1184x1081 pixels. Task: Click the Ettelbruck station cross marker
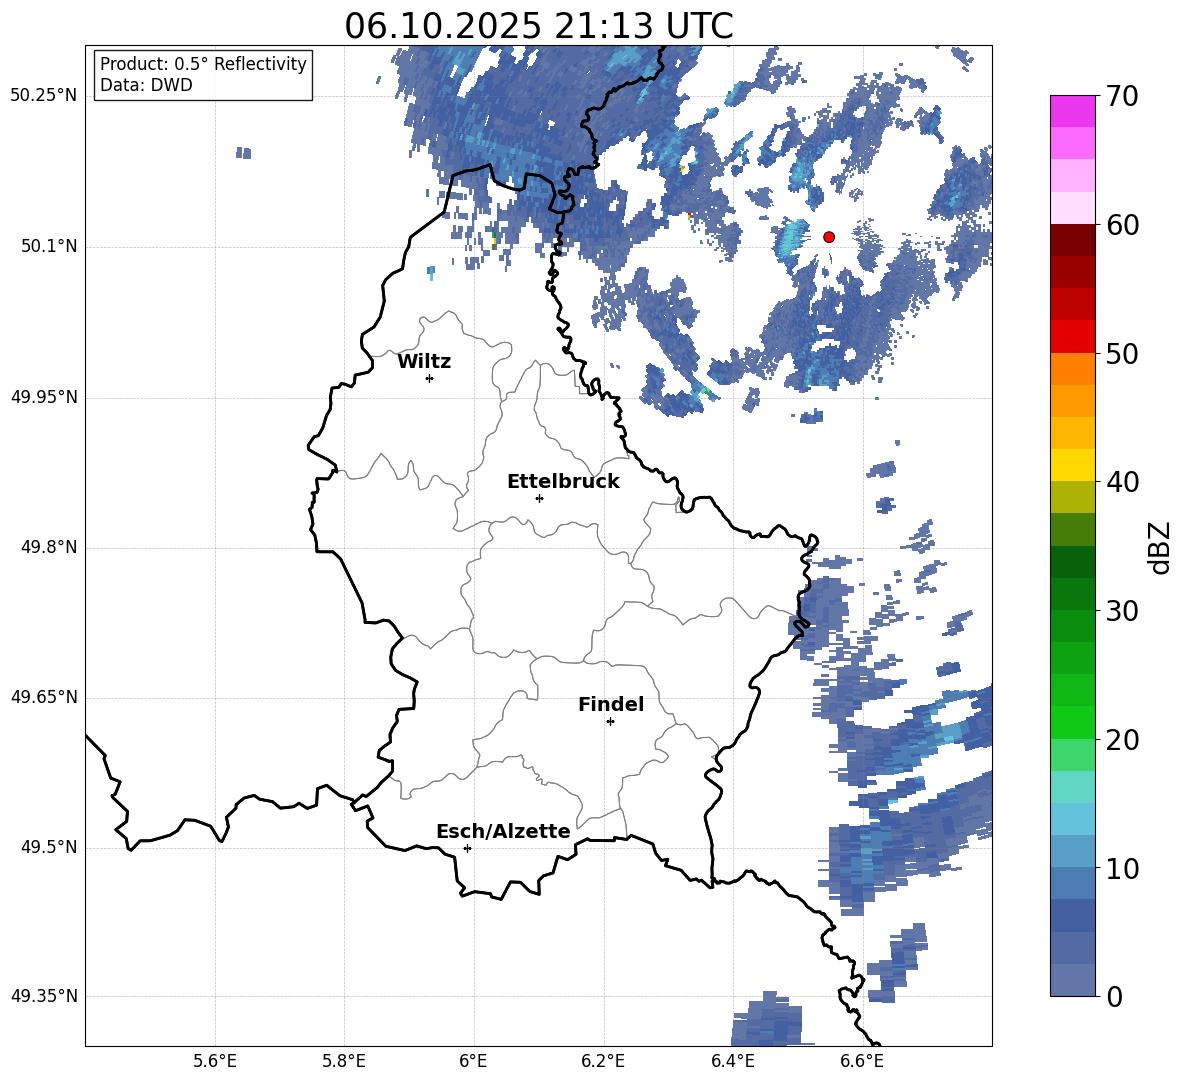(x=539, y=498)
